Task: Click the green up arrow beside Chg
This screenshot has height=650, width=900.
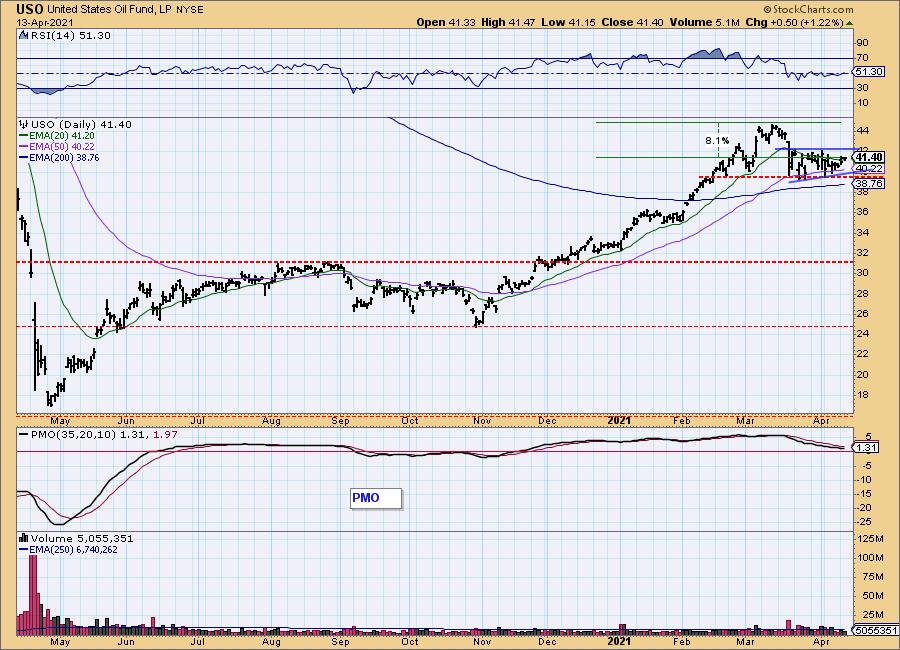Action: (x=850, y=23)
